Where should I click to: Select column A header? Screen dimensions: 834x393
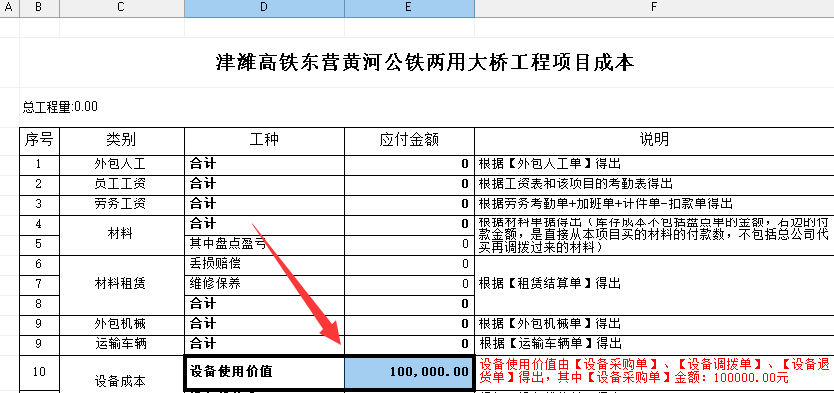10,8
